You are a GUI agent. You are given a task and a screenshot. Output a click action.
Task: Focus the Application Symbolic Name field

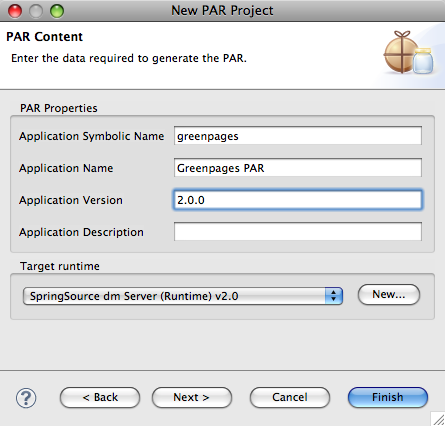(298, 136)
